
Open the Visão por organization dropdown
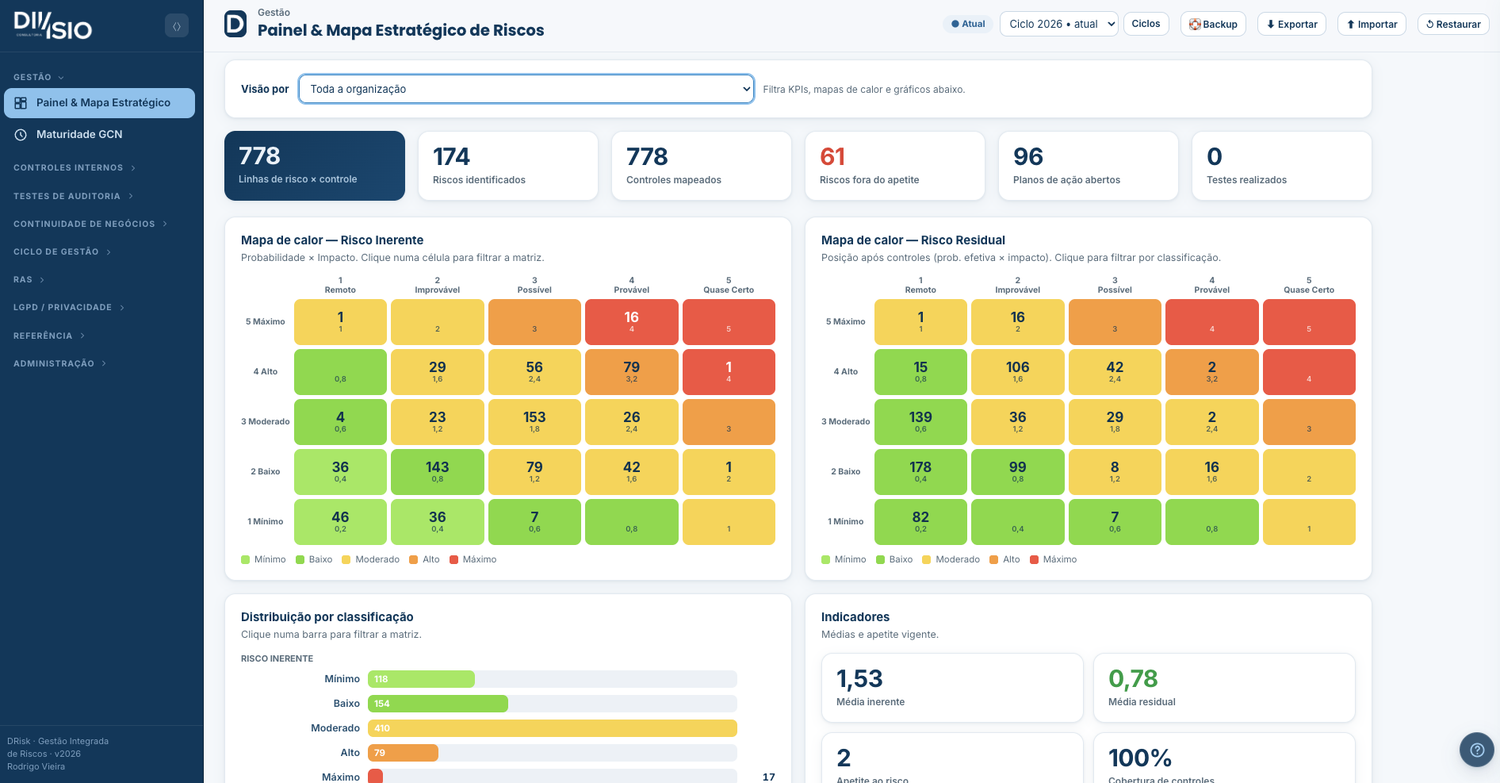(526, 89)
